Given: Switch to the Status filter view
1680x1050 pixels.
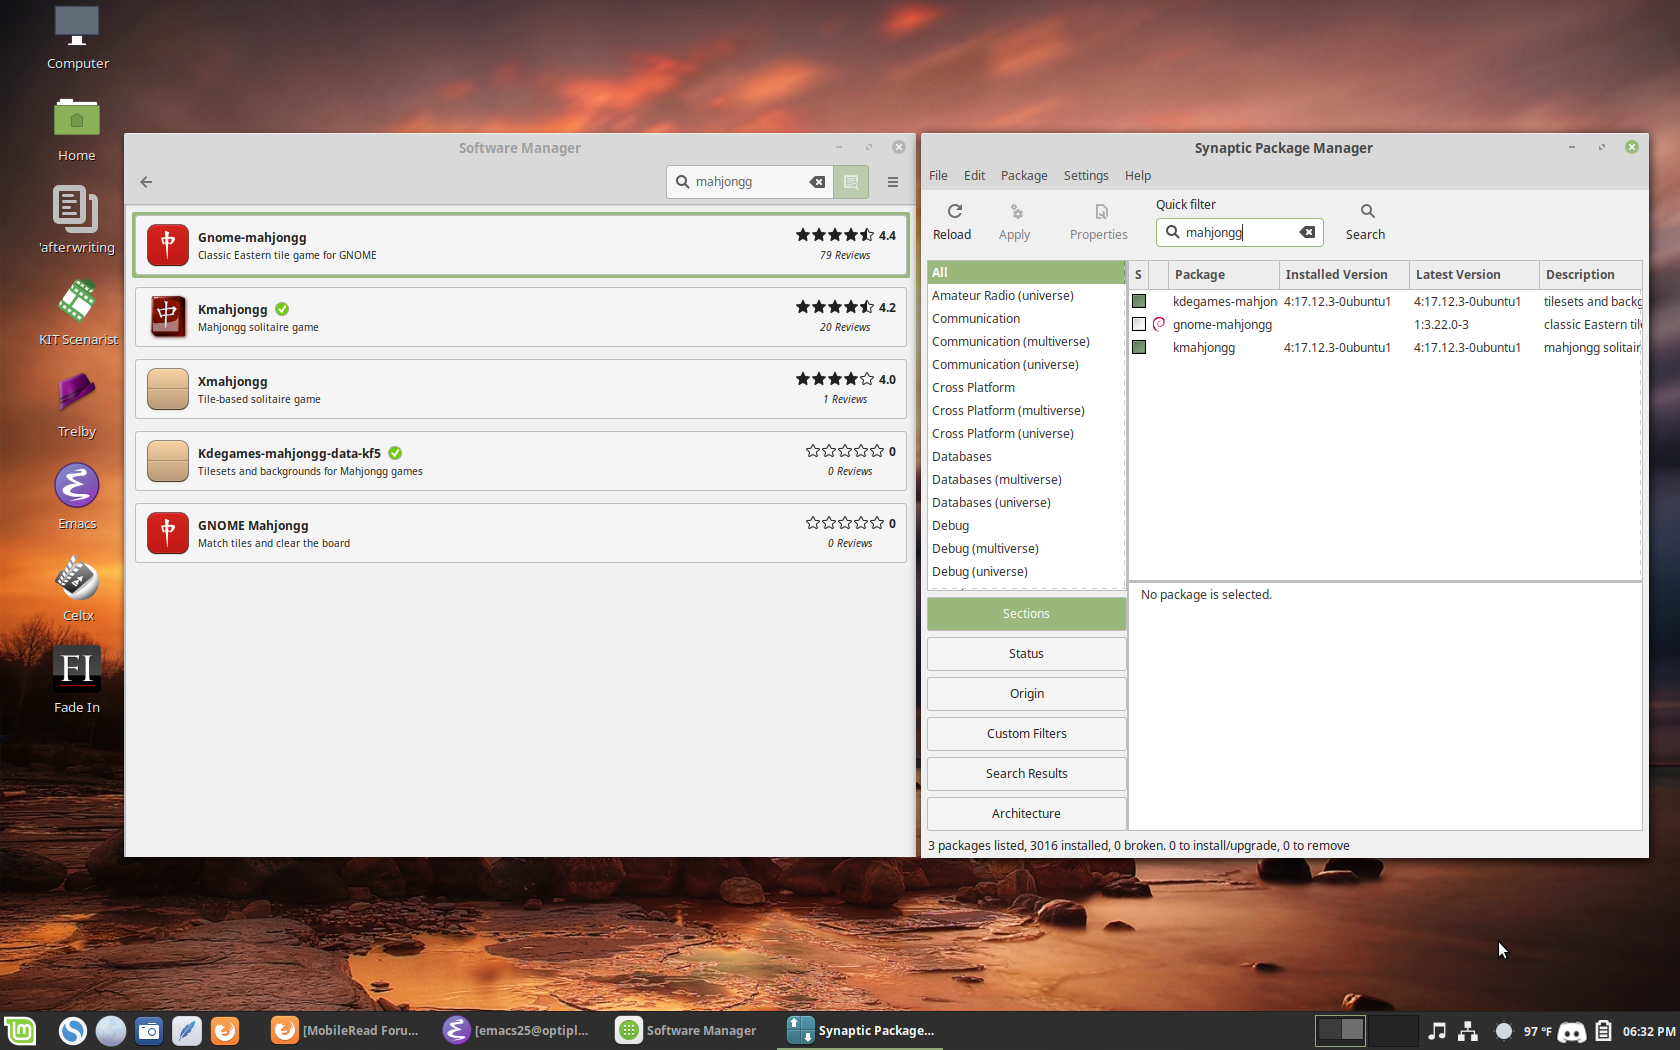Looking at the screenshot, I should point(1026,654).
